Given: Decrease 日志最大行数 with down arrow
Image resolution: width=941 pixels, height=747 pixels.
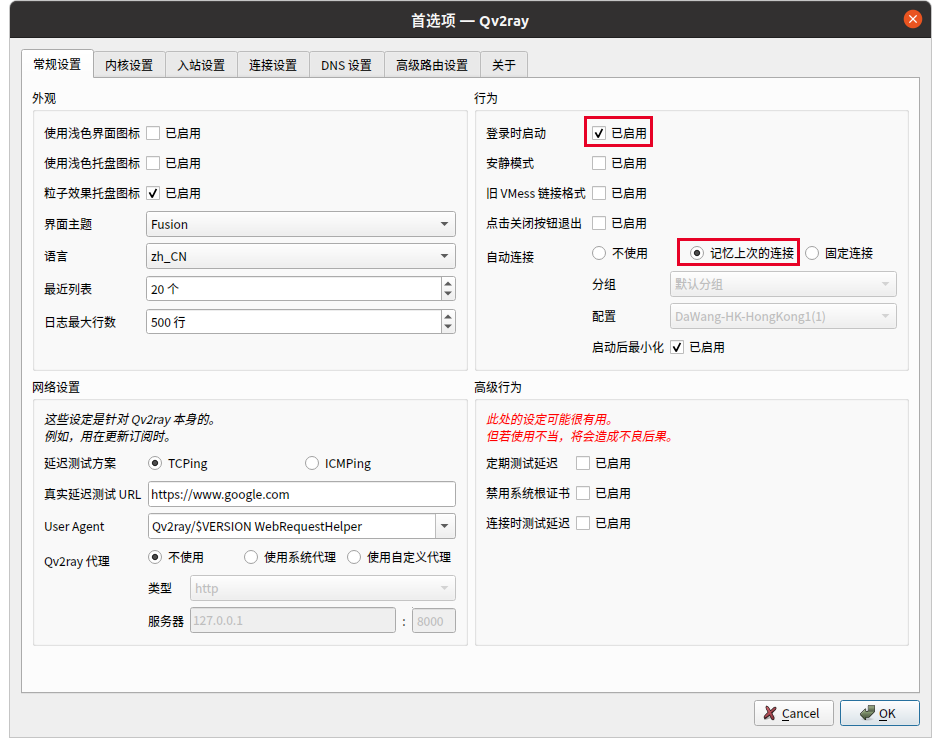Looking at the screenshot, I should pos(448,327).
